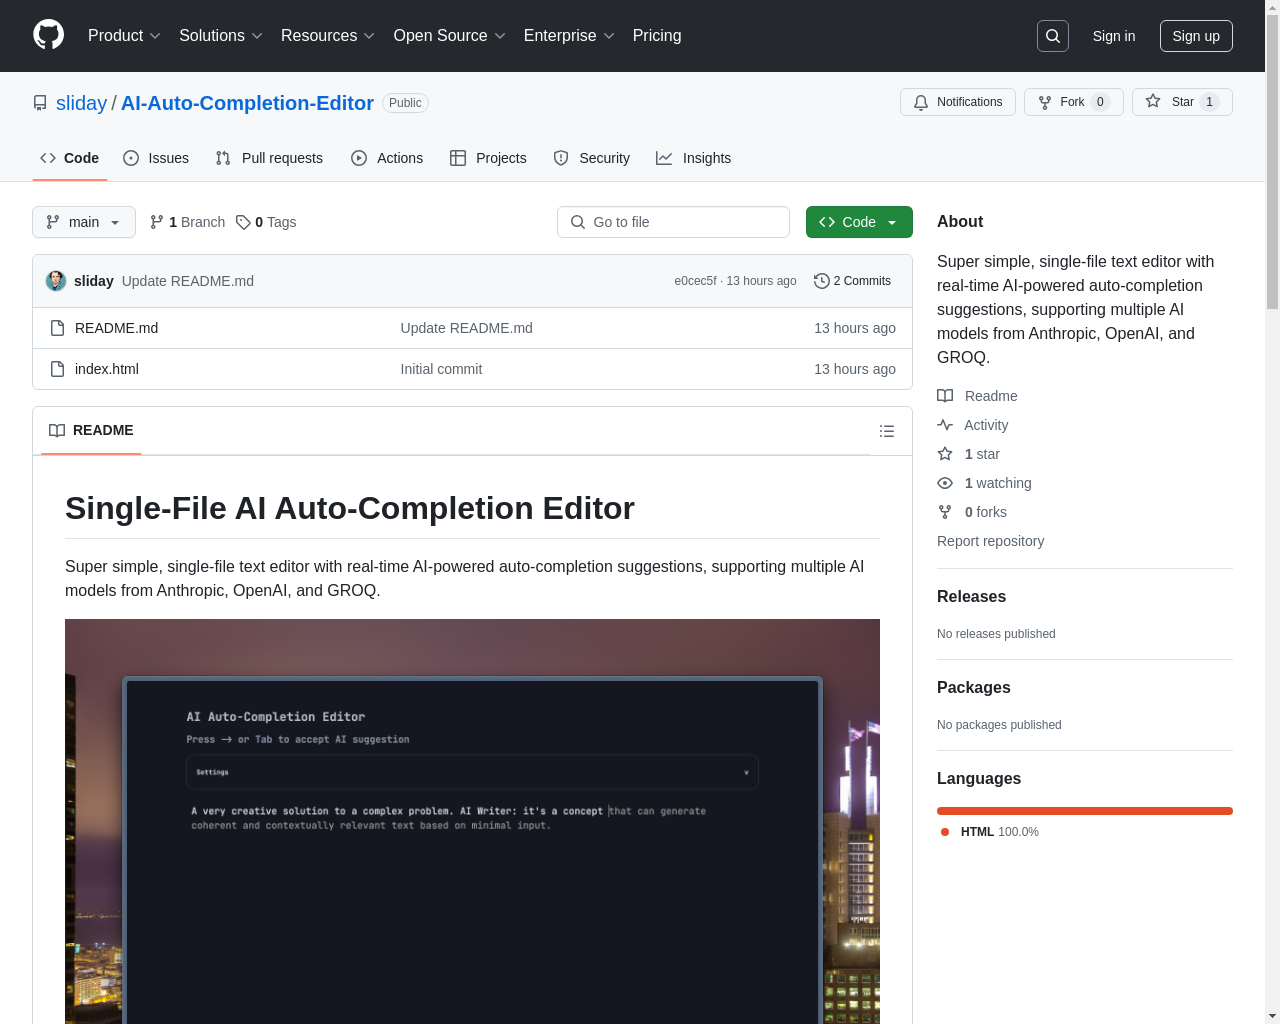This screenshot has height=1024, width=1280.
Task: Click the Notifications bell button
Action: [x=958, y=102]
